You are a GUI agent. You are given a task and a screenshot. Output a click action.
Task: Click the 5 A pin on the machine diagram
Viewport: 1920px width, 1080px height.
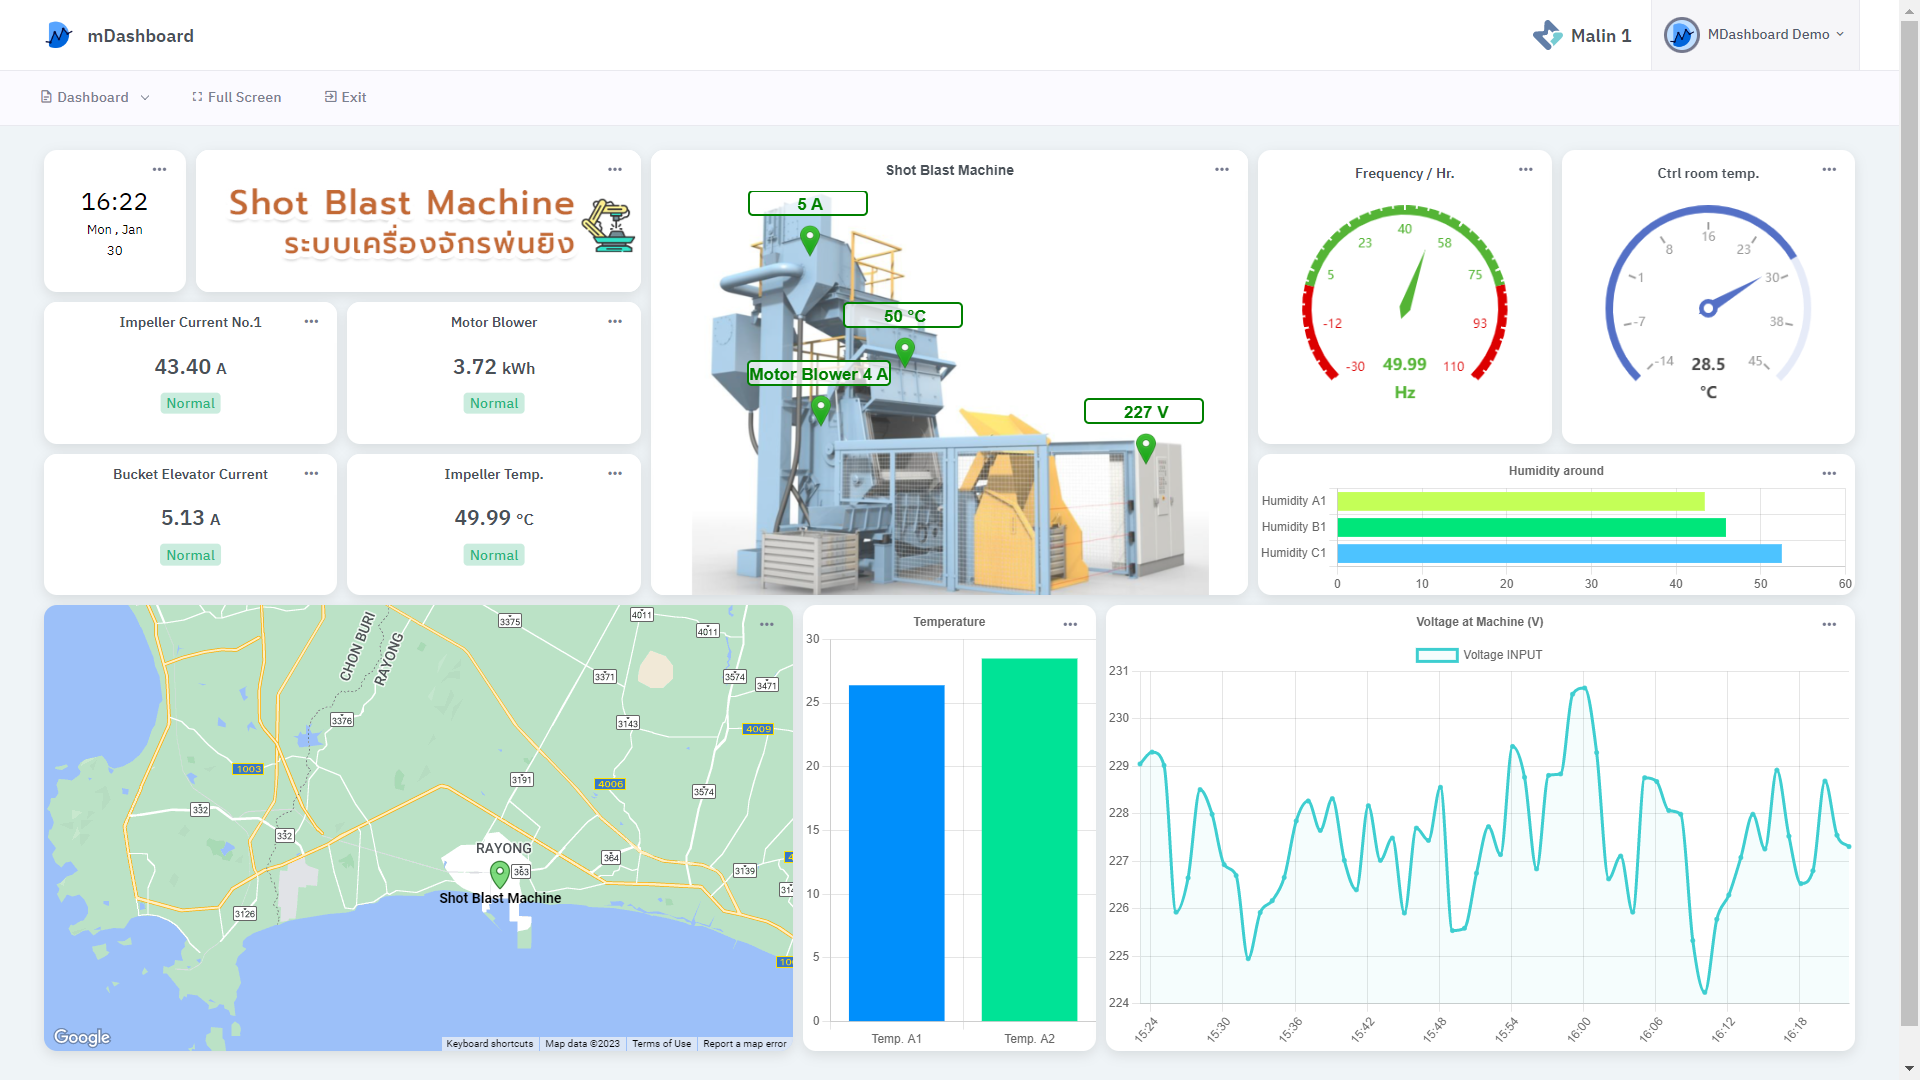coord(808,240)
